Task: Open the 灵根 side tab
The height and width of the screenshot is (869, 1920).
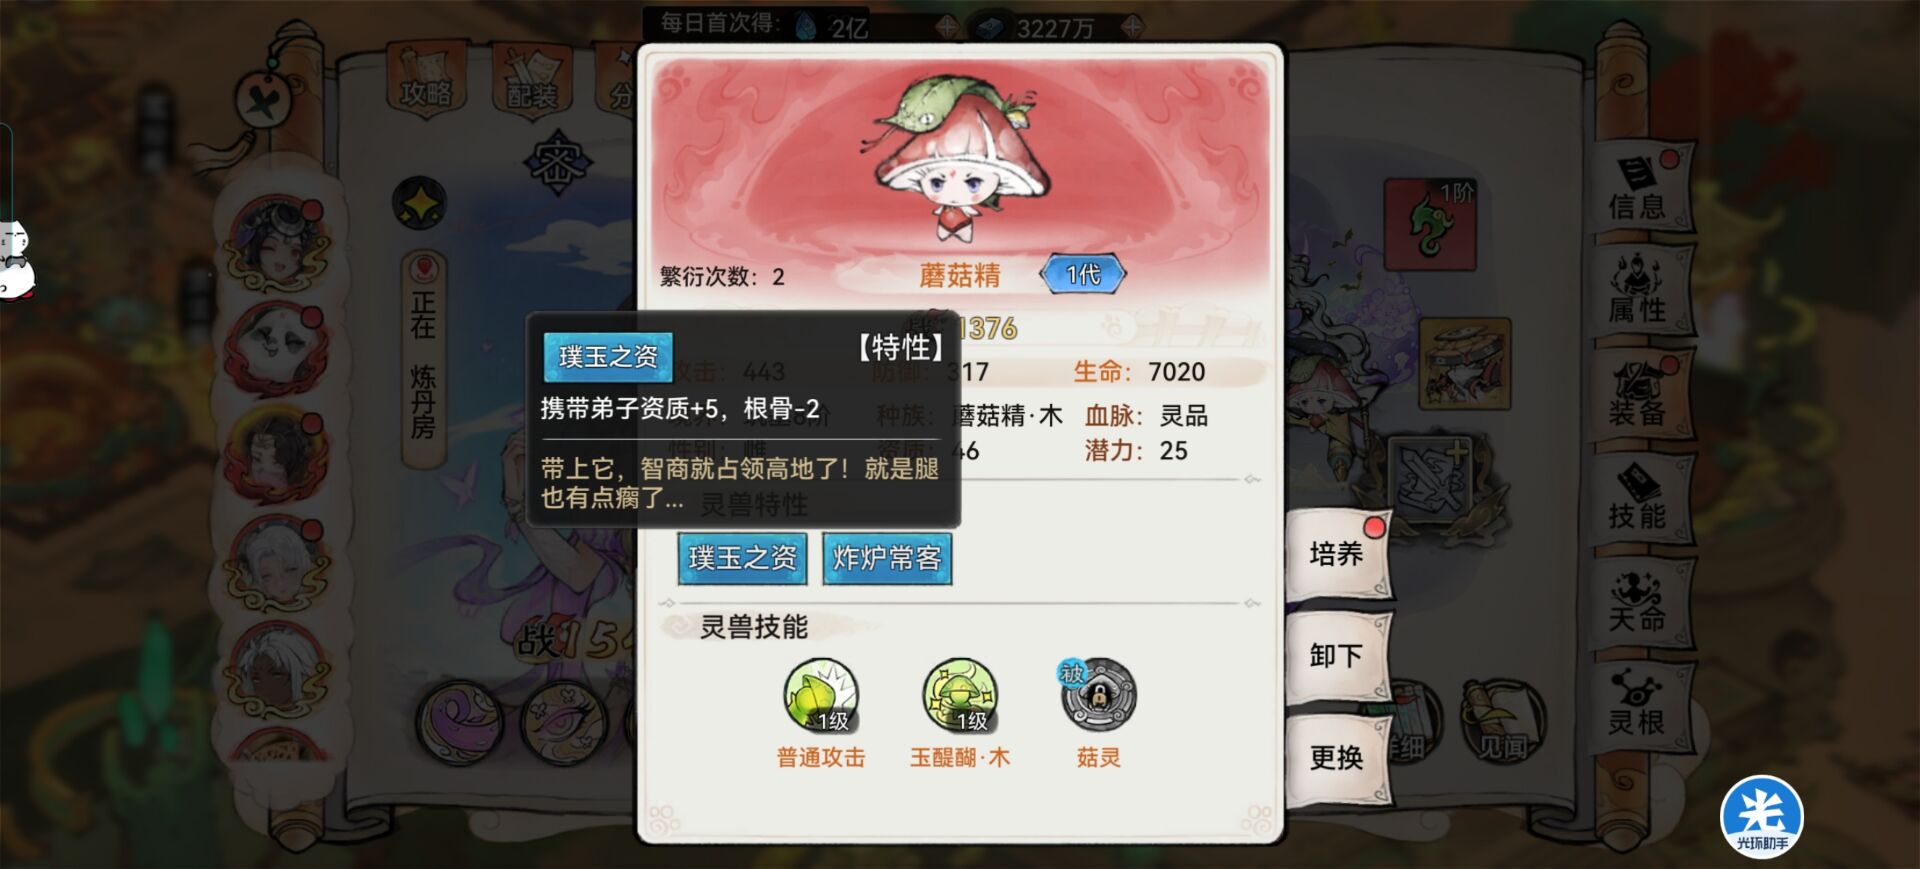Action: [x=1639, y=705]
